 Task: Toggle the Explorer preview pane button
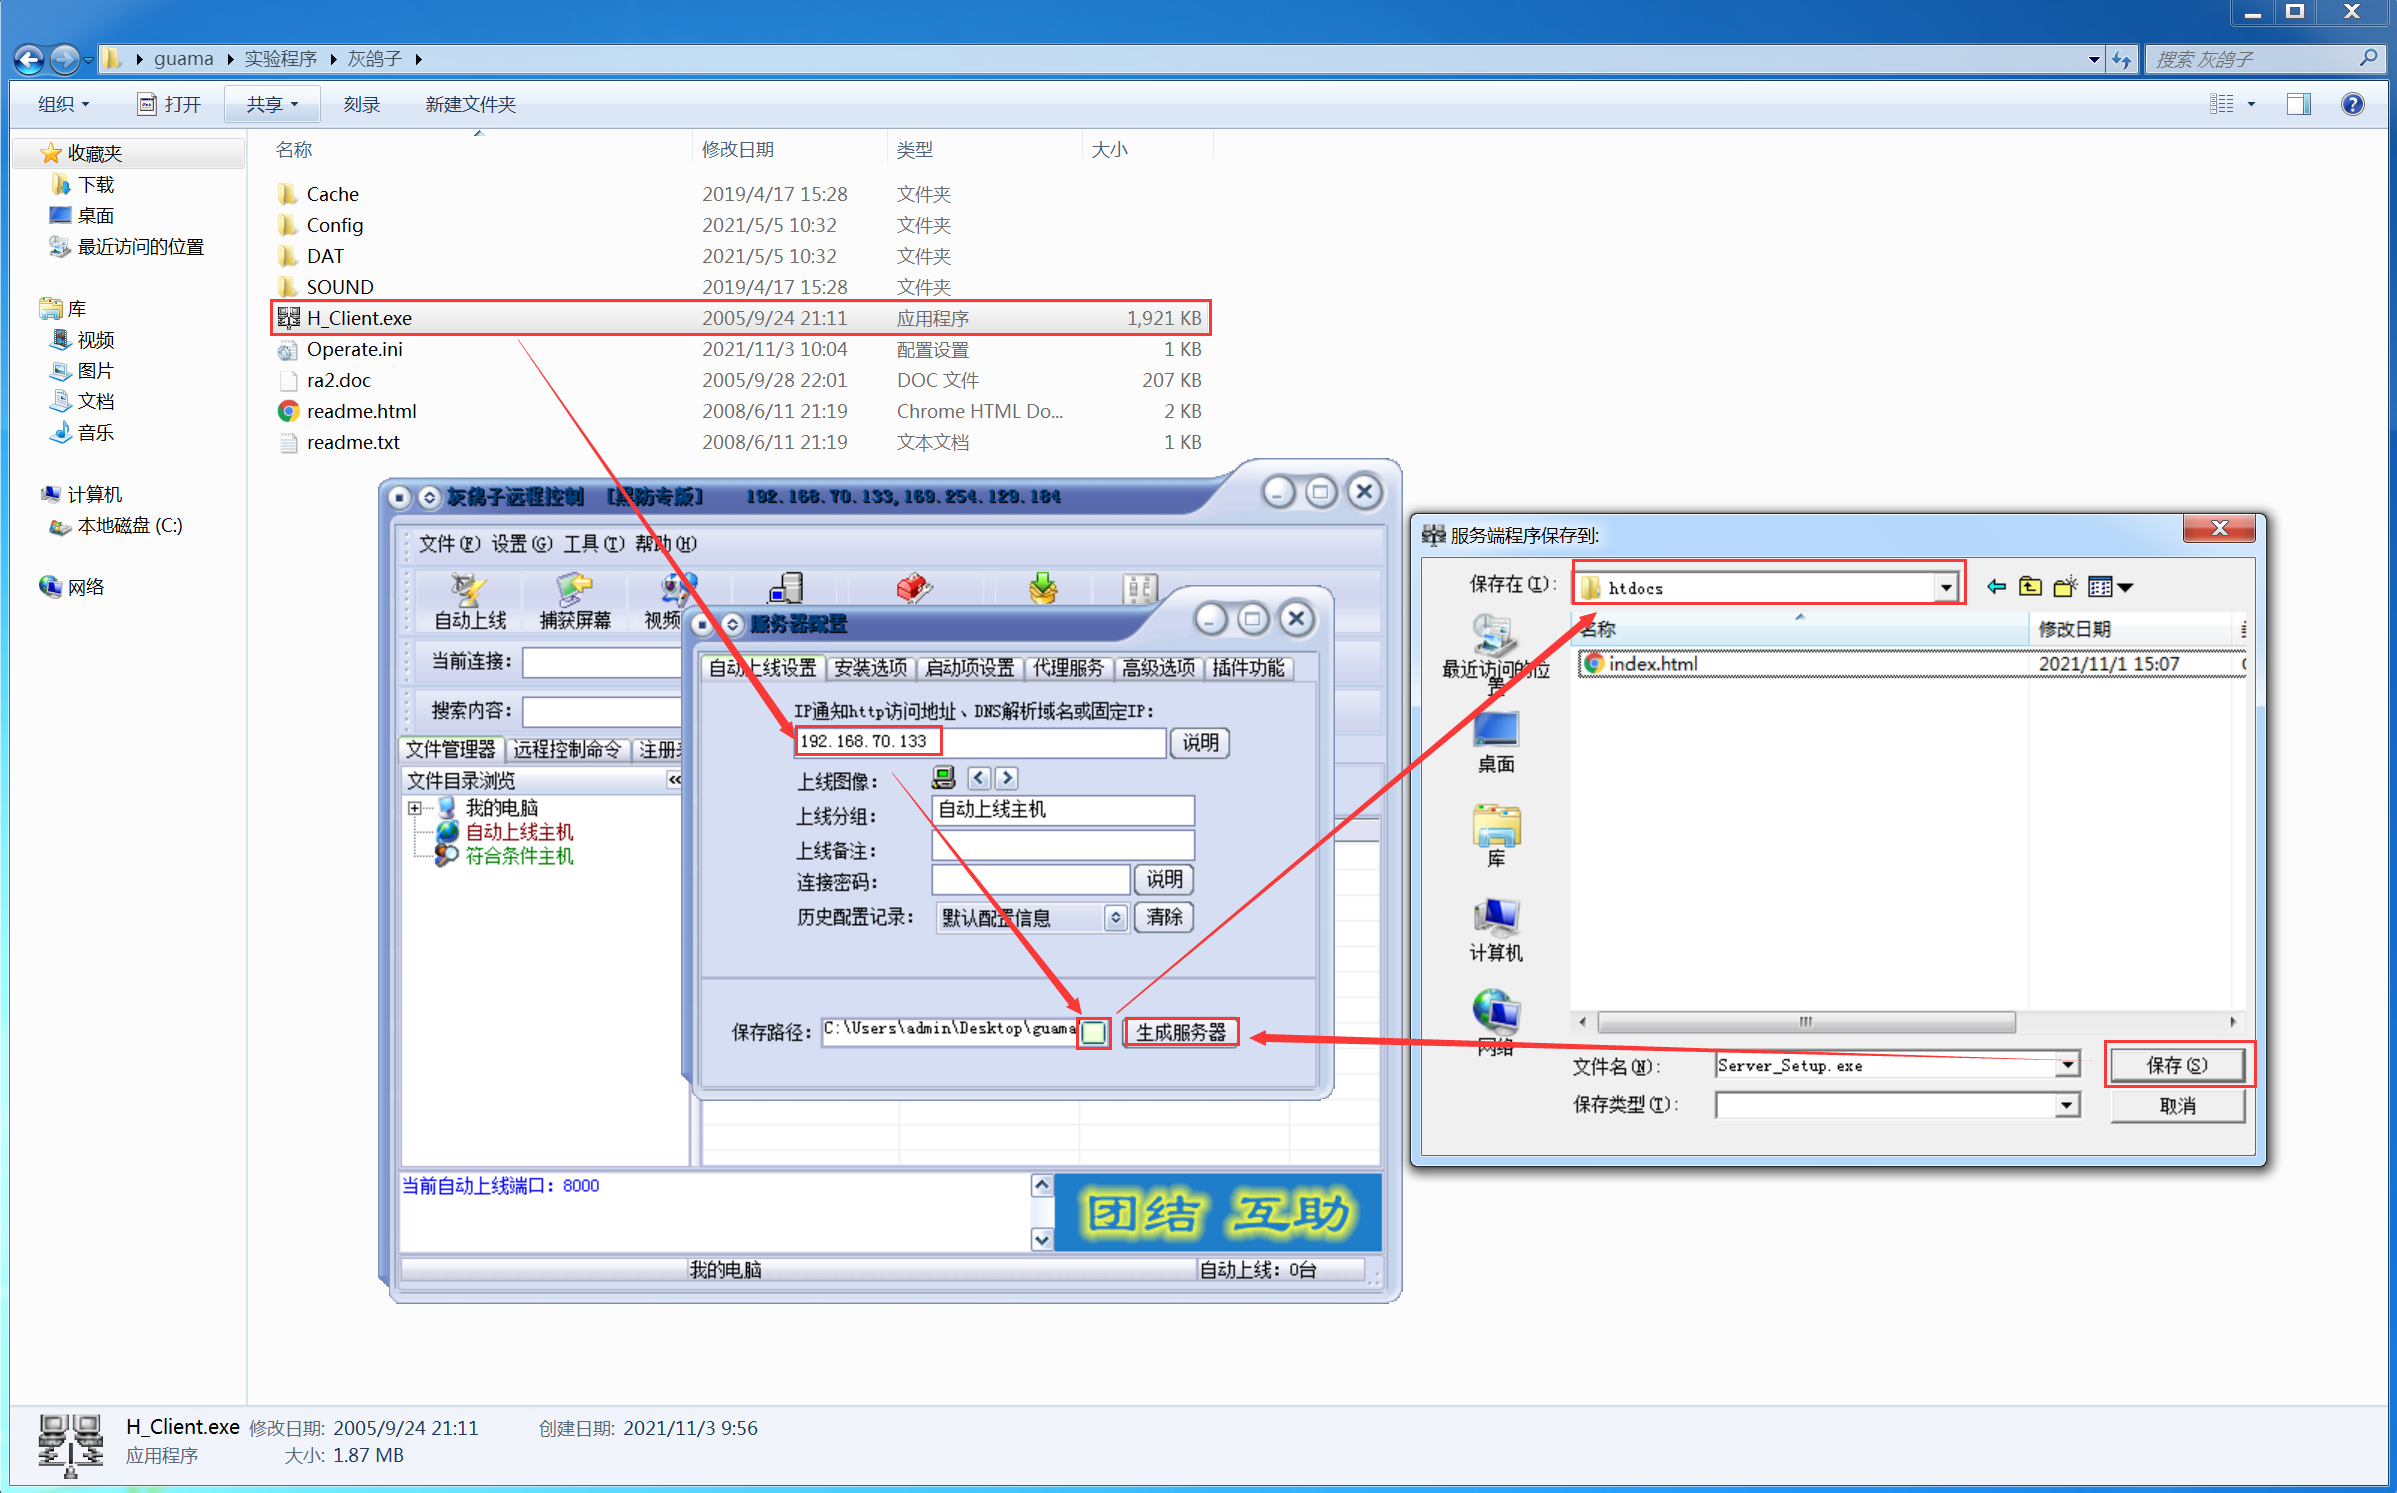[2298, 104]
